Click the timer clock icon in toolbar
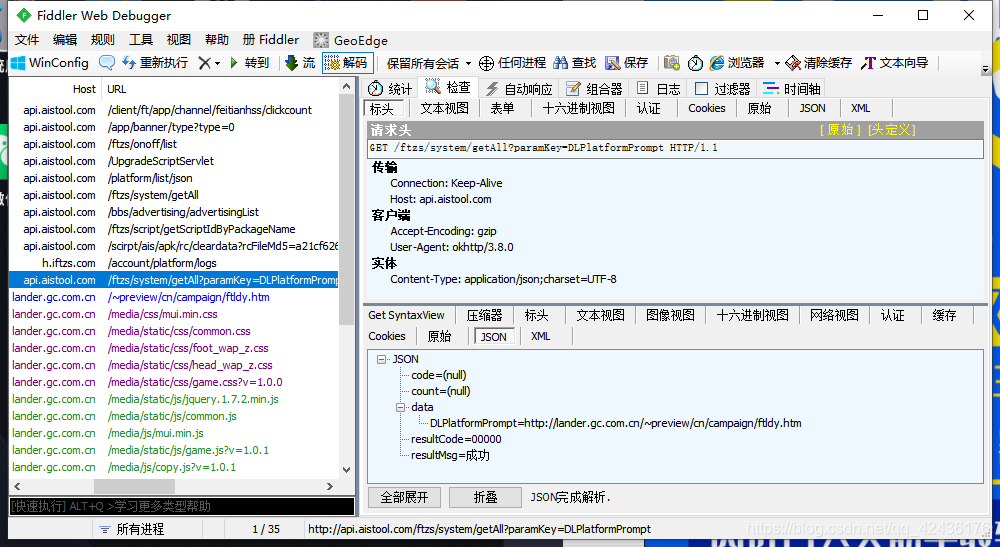Viewport: 1000px width, 547px height. coord(695,63)
